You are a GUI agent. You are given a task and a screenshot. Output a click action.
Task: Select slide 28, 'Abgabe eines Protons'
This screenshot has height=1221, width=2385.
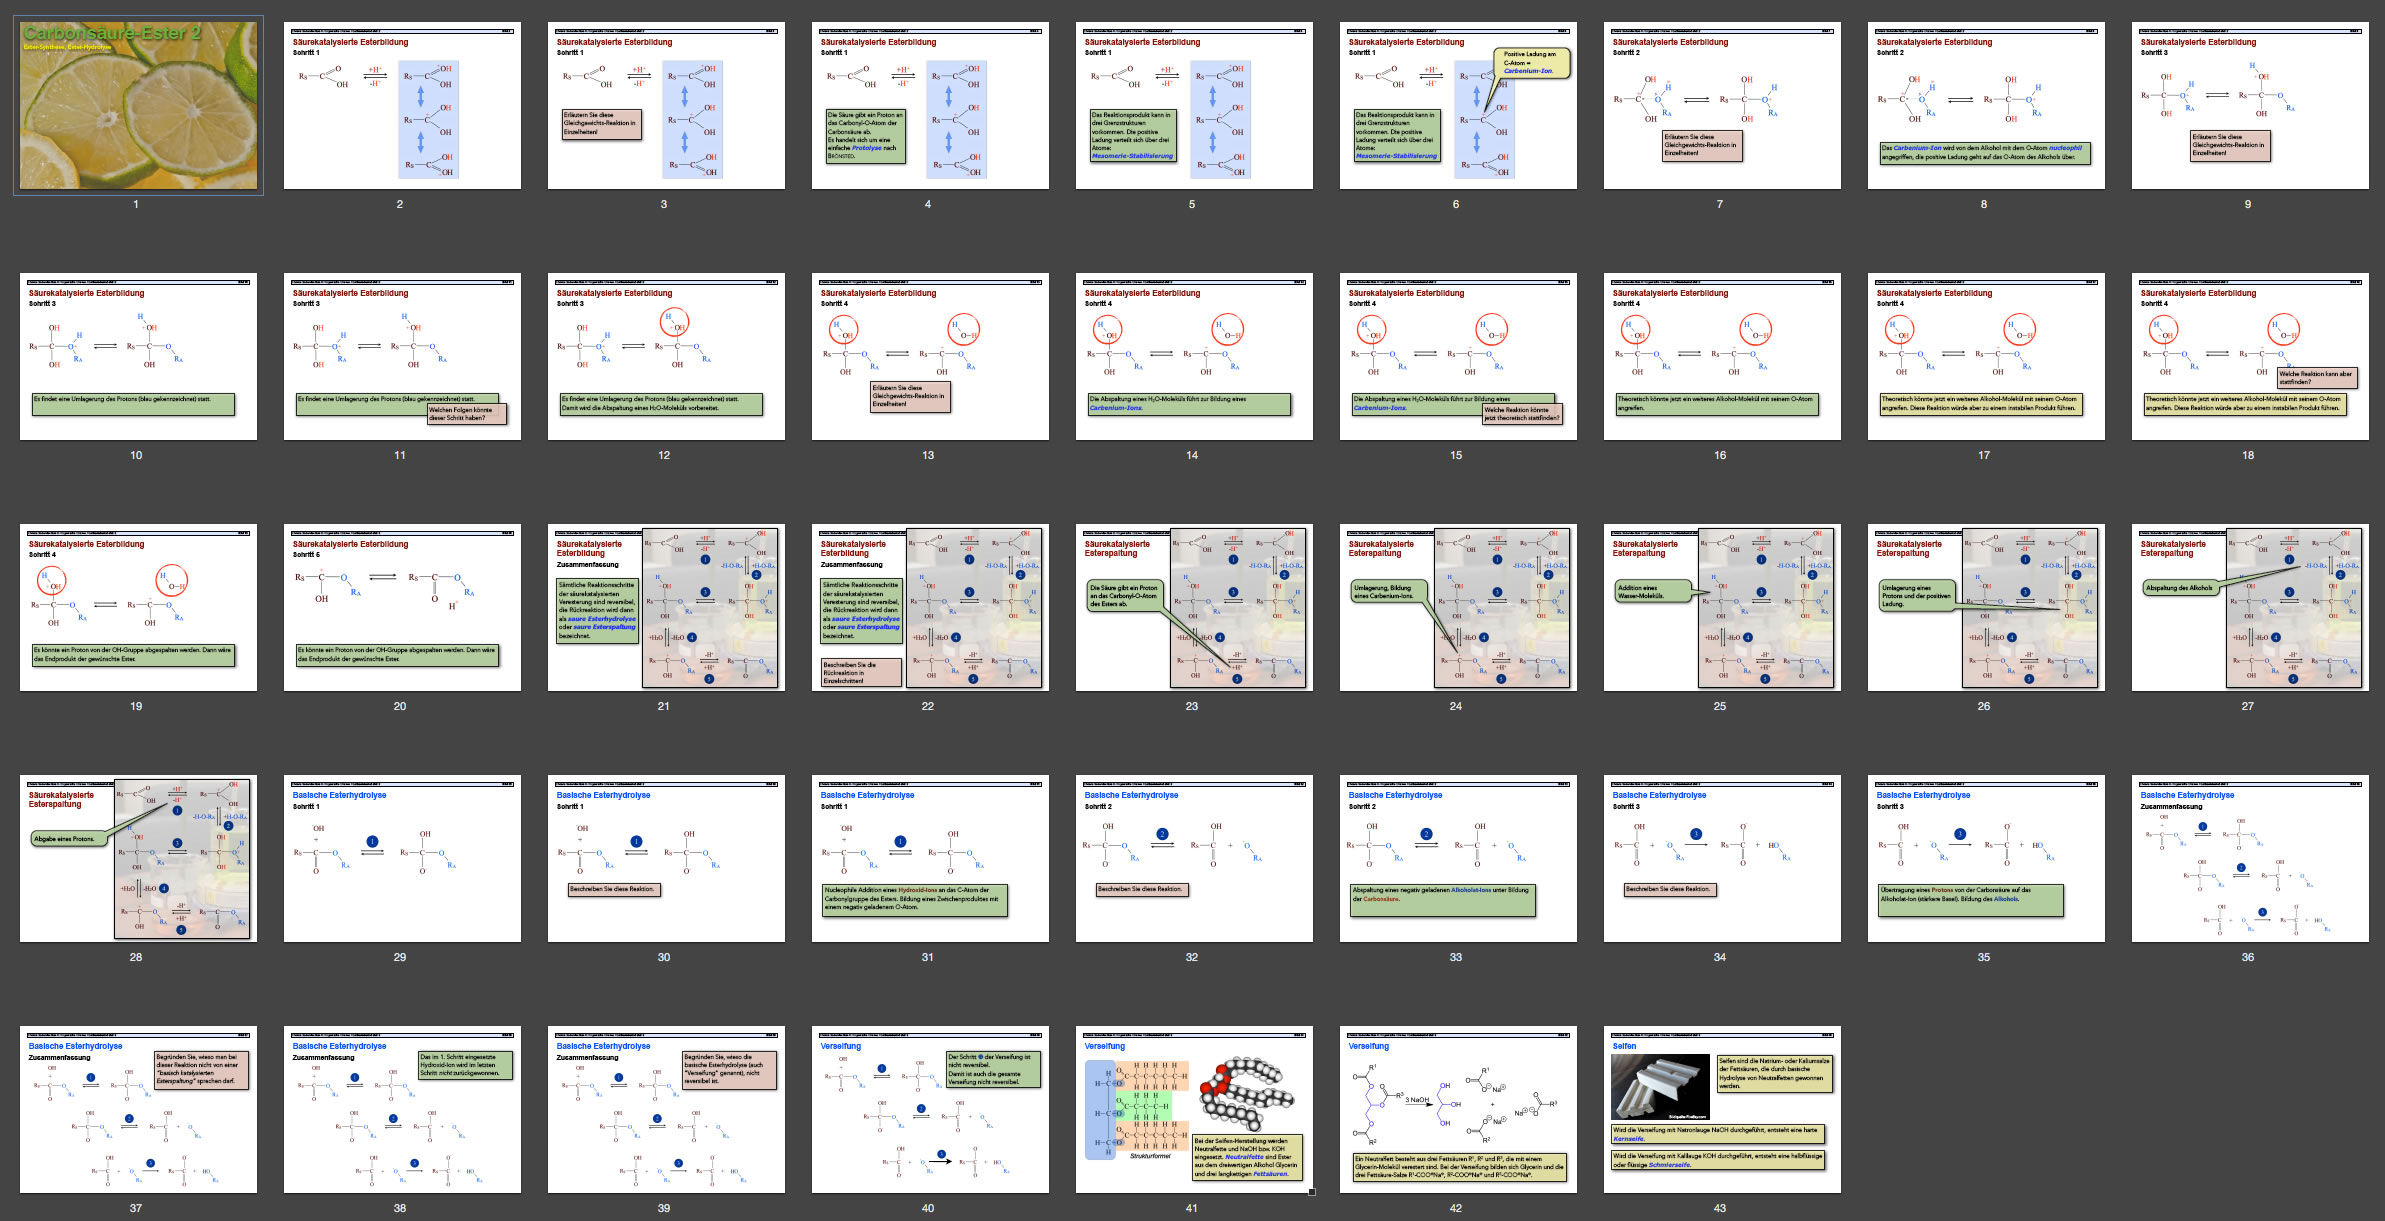click(138, 858)
